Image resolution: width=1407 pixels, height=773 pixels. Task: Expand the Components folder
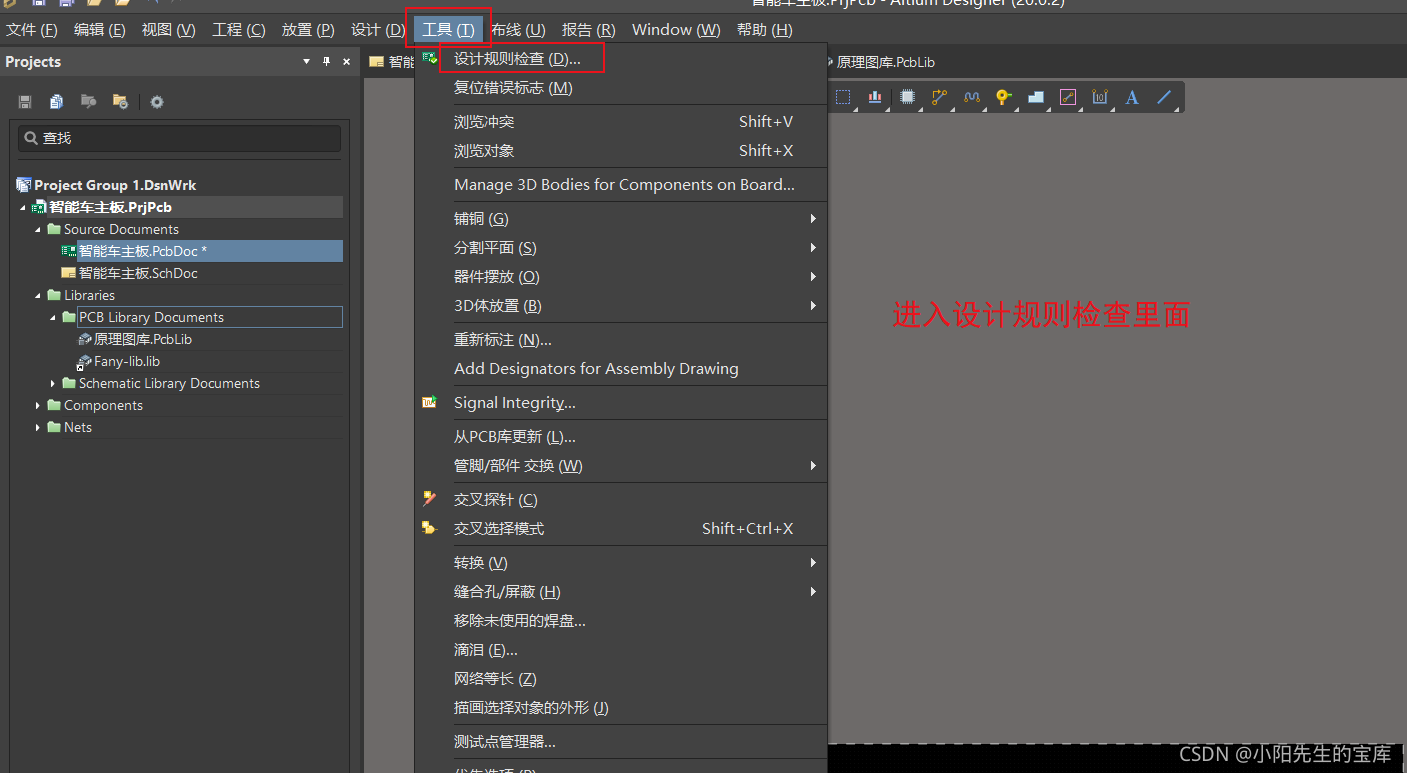click(38, 405)
